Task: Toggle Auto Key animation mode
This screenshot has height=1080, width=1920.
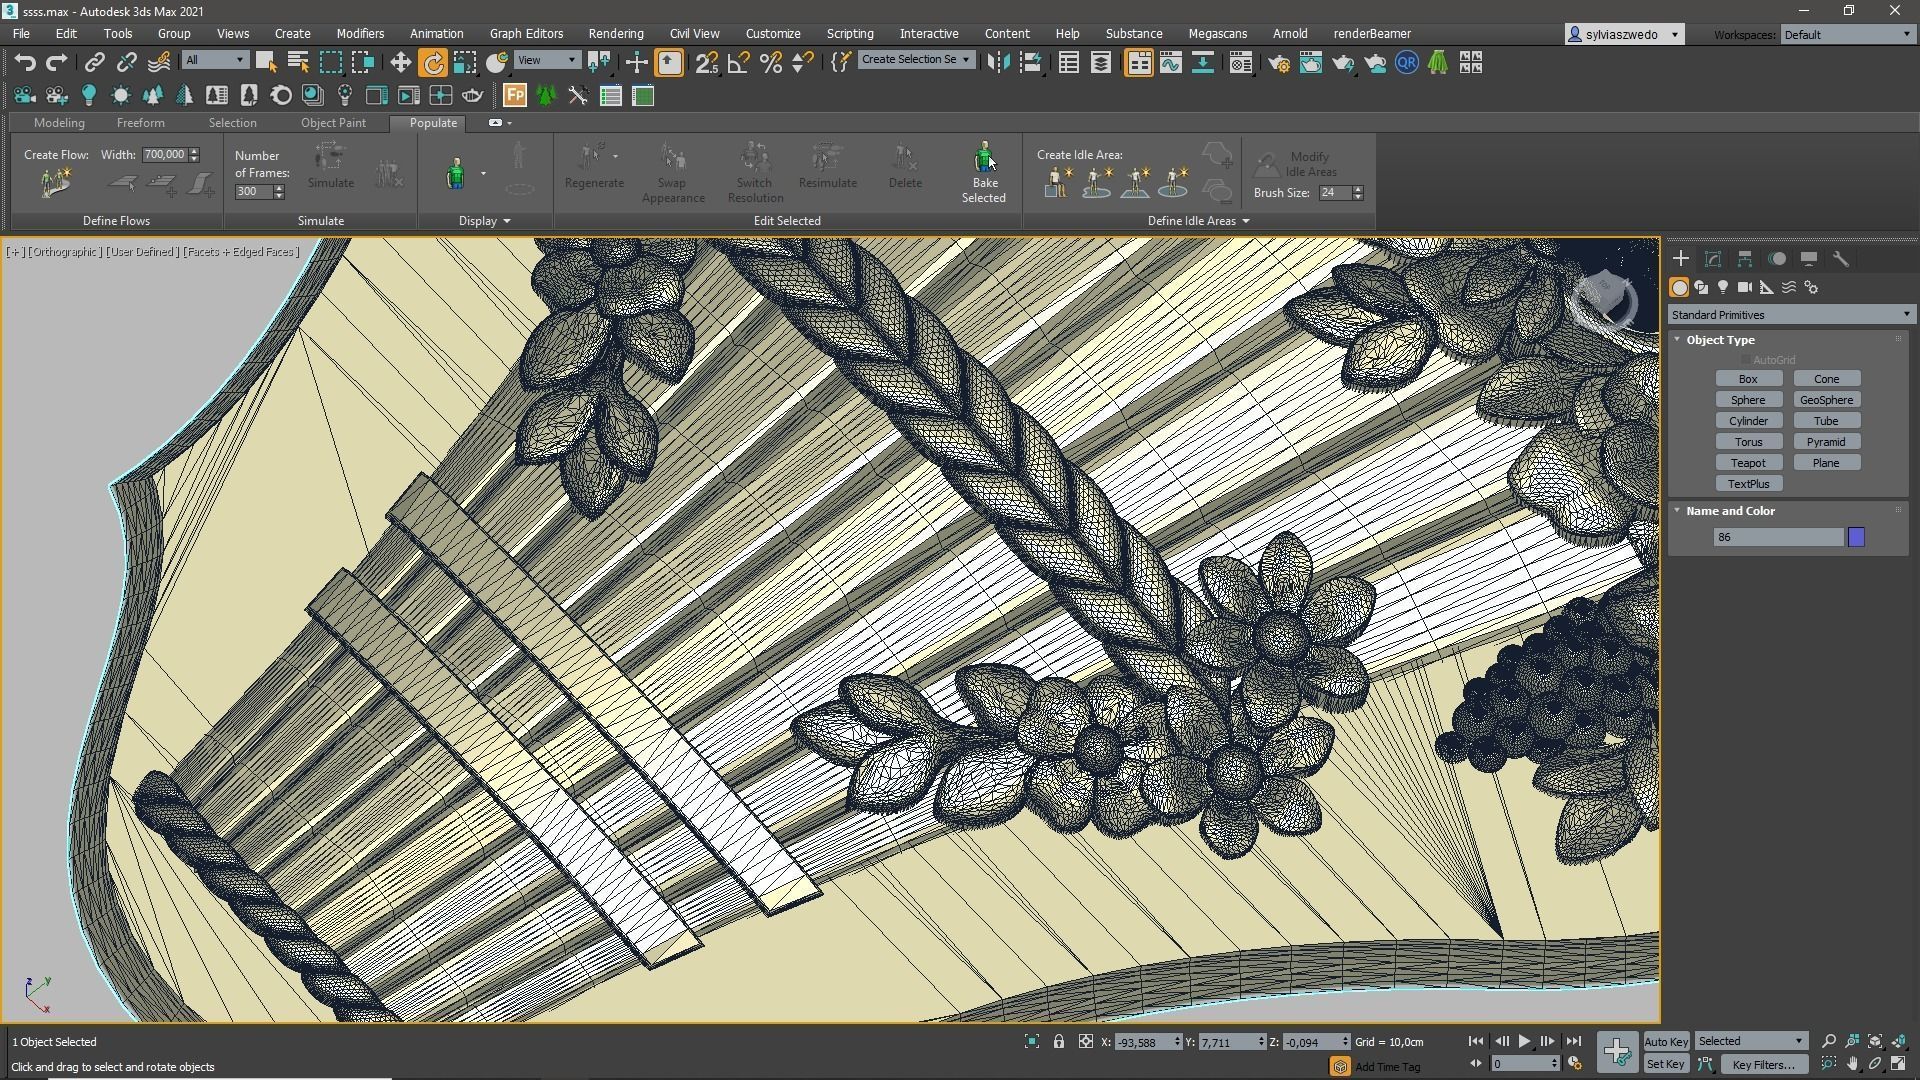Action: (1665, 1042)
